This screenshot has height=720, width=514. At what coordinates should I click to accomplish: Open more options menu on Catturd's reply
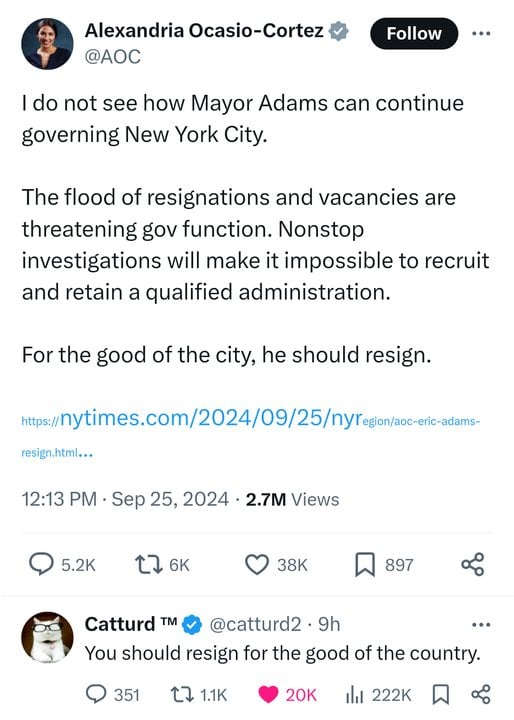coord(481,624)
